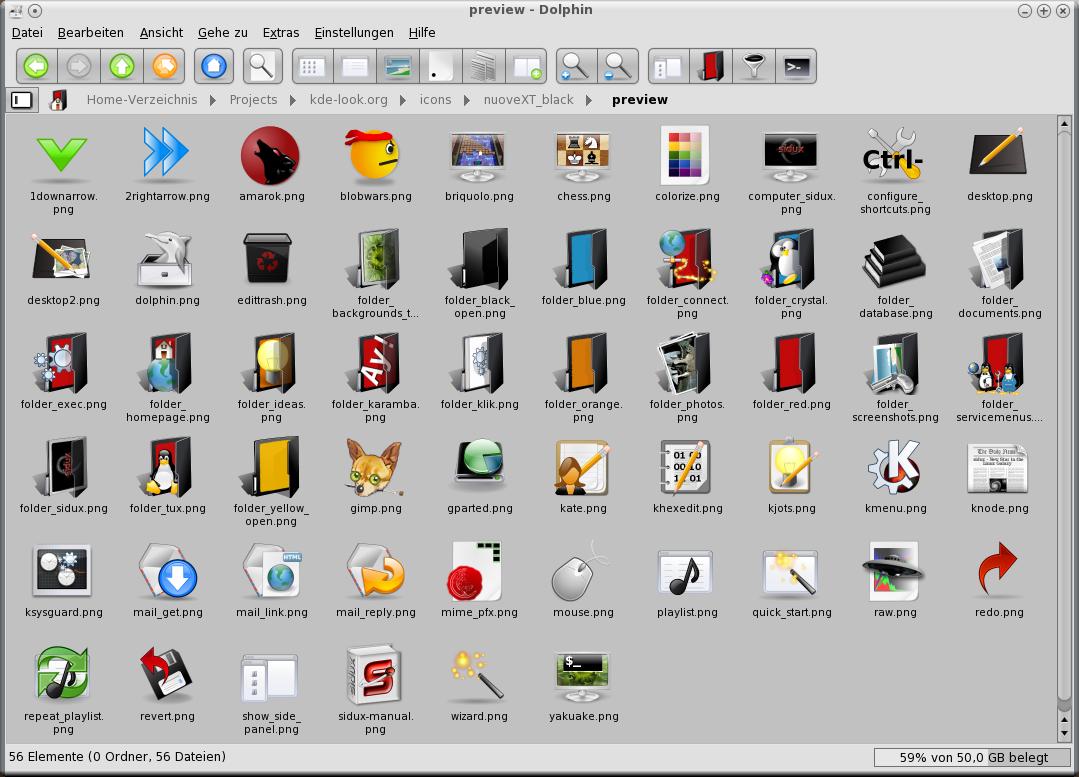The height and width of the screenshot is (777, 1079).
Task: Expand arrow after icons breadcrumb
Action: coord(467,100)
